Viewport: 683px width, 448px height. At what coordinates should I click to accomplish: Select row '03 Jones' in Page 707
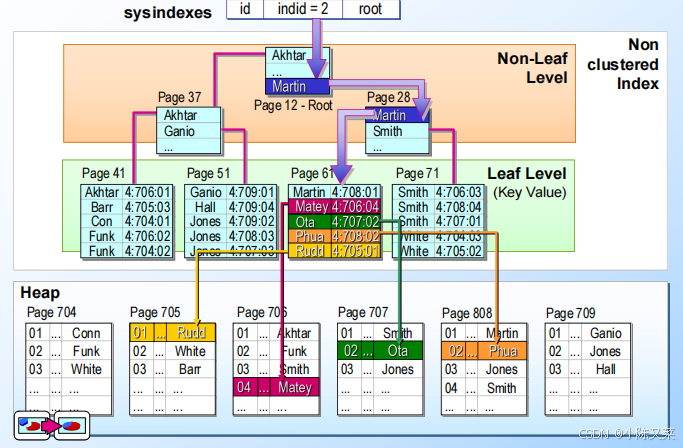point(380,369)
